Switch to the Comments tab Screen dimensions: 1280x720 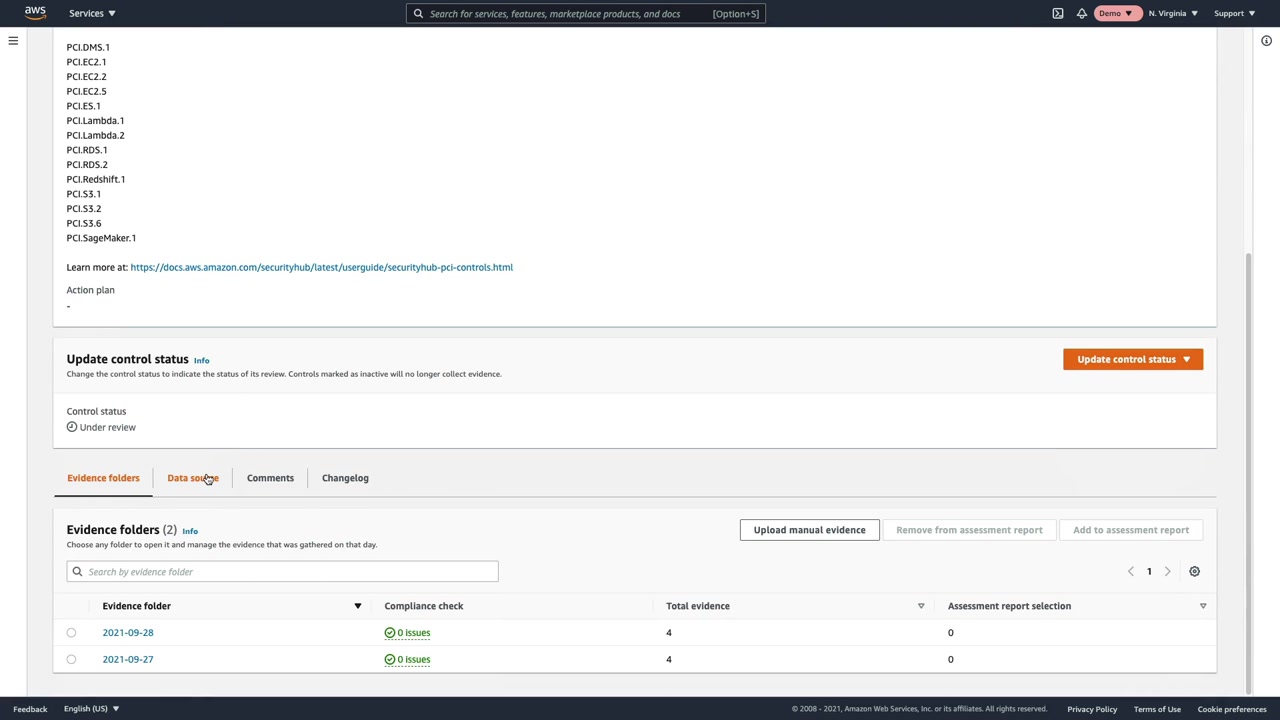click(270, 478)
